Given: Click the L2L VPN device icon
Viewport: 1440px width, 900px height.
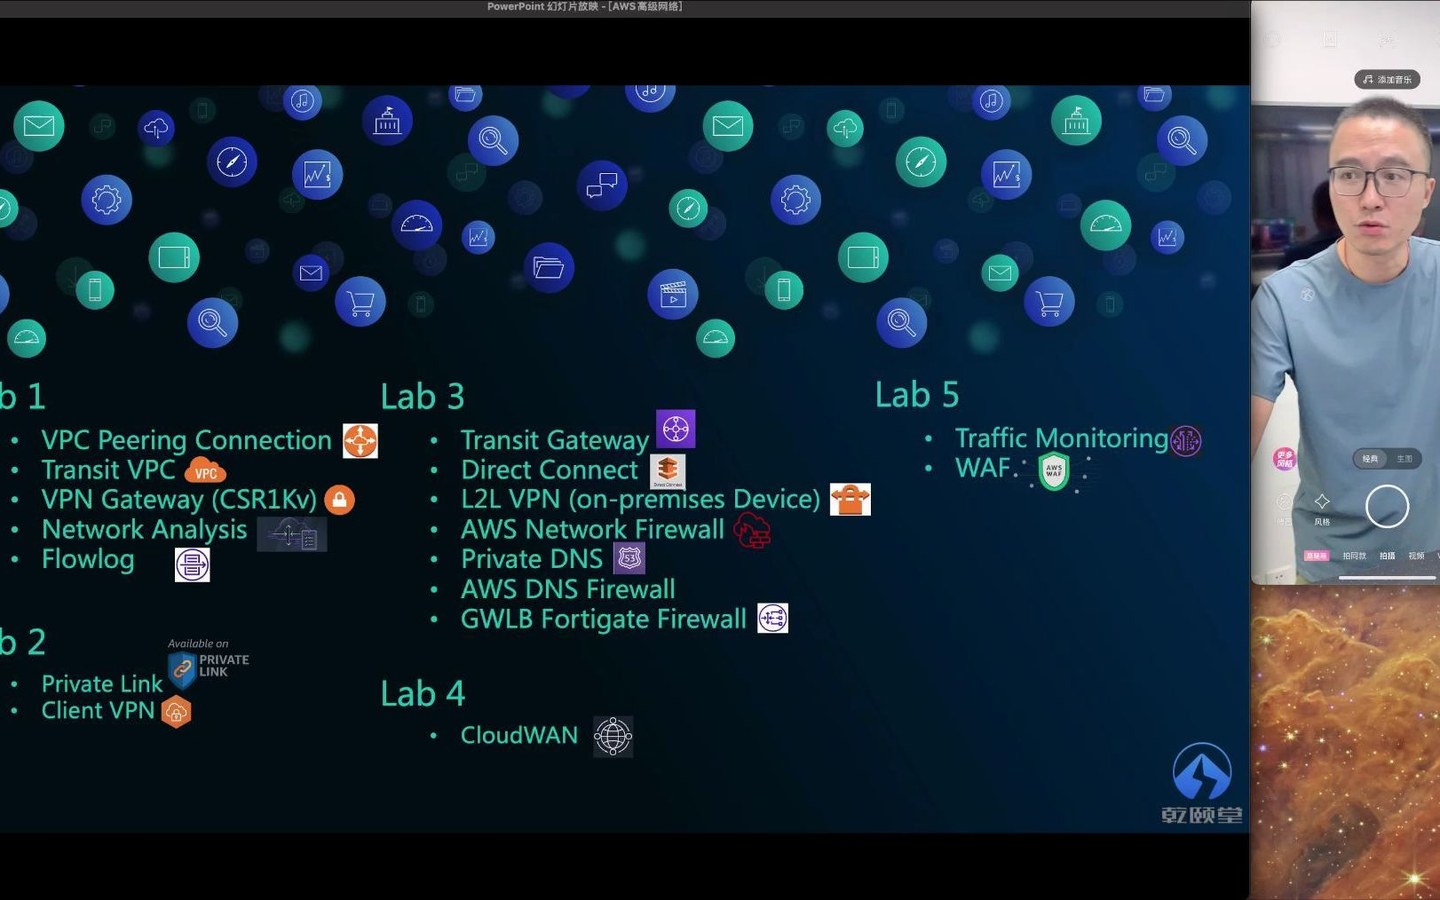Looking at the screenshot, I should 850,499.
